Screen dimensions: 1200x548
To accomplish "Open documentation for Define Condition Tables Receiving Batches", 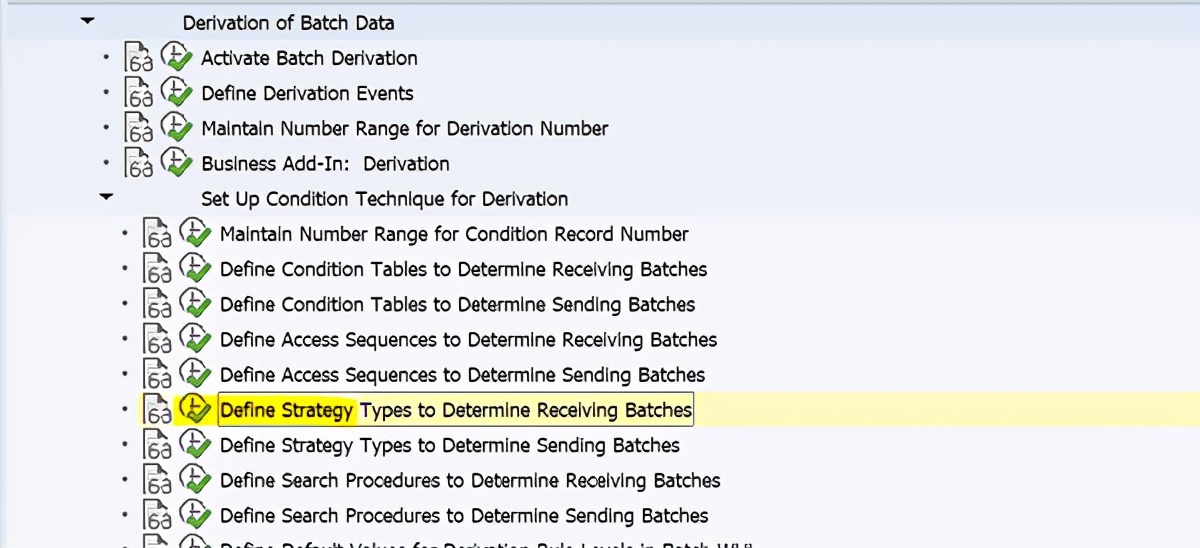I will [158, 270].
